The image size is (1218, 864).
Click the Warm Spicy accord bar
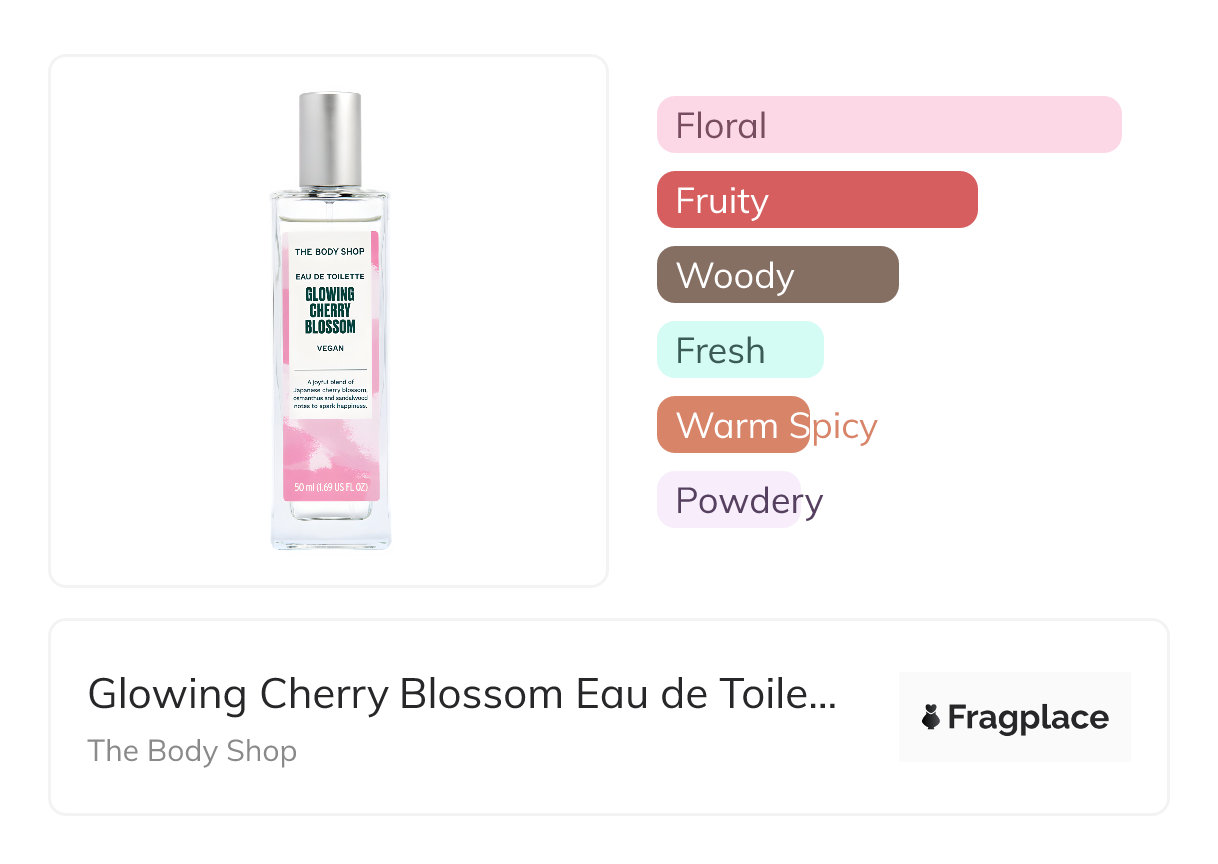click(x=733, y=425)
